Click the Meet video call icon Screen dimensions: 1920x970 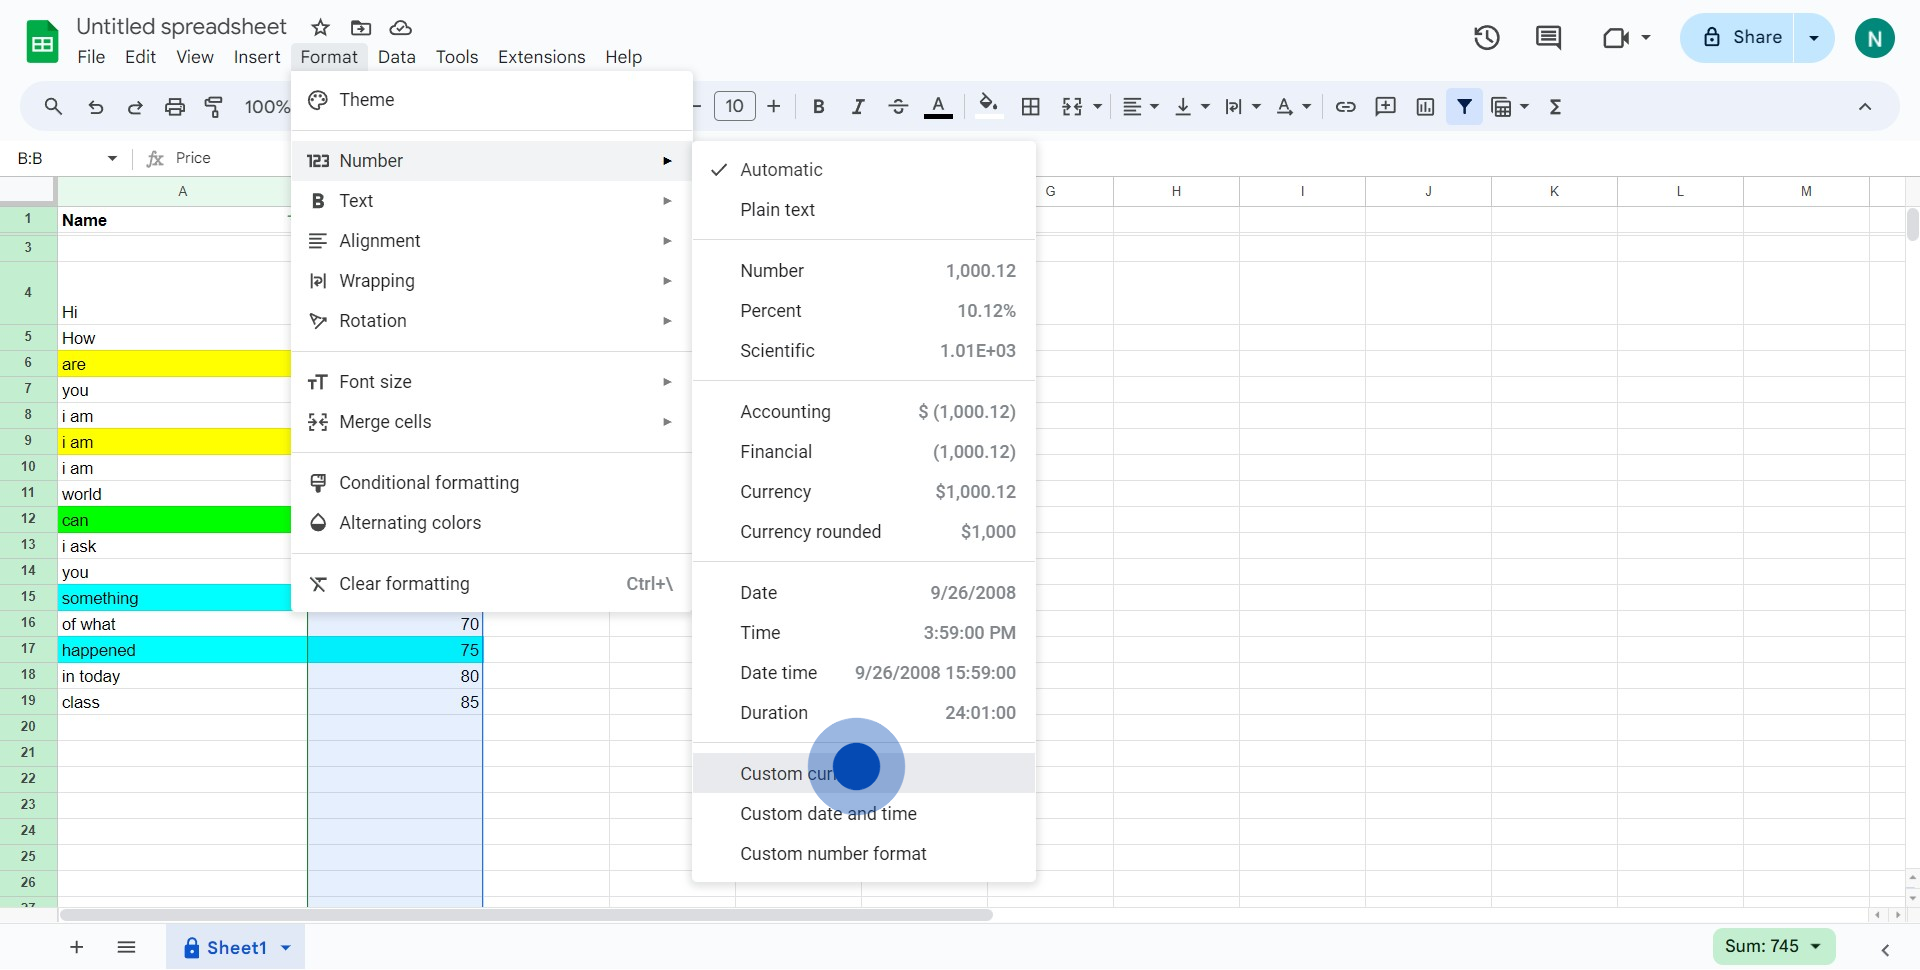tap(1616, 38)
